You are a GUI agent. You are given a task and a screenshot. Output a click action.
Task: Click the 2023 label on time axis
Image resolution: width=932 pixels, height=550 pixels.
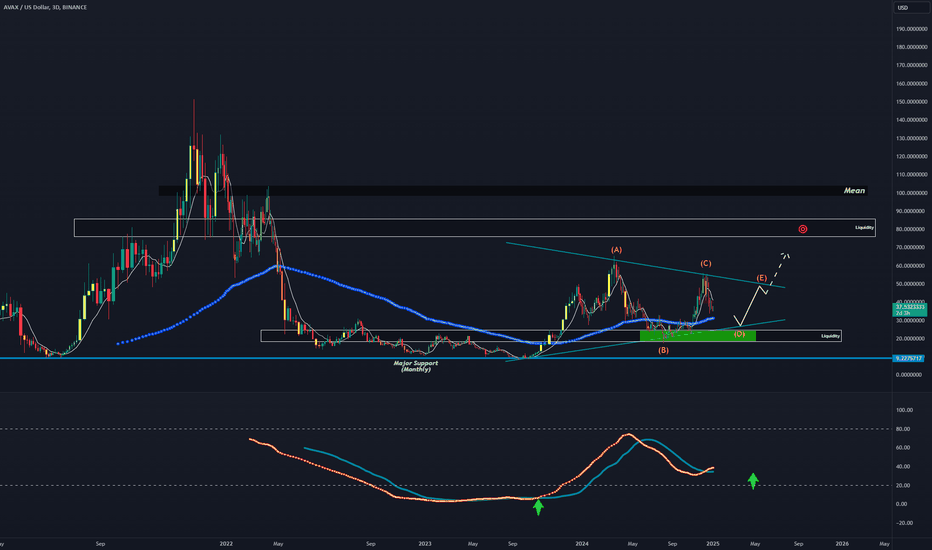point(424,543)
